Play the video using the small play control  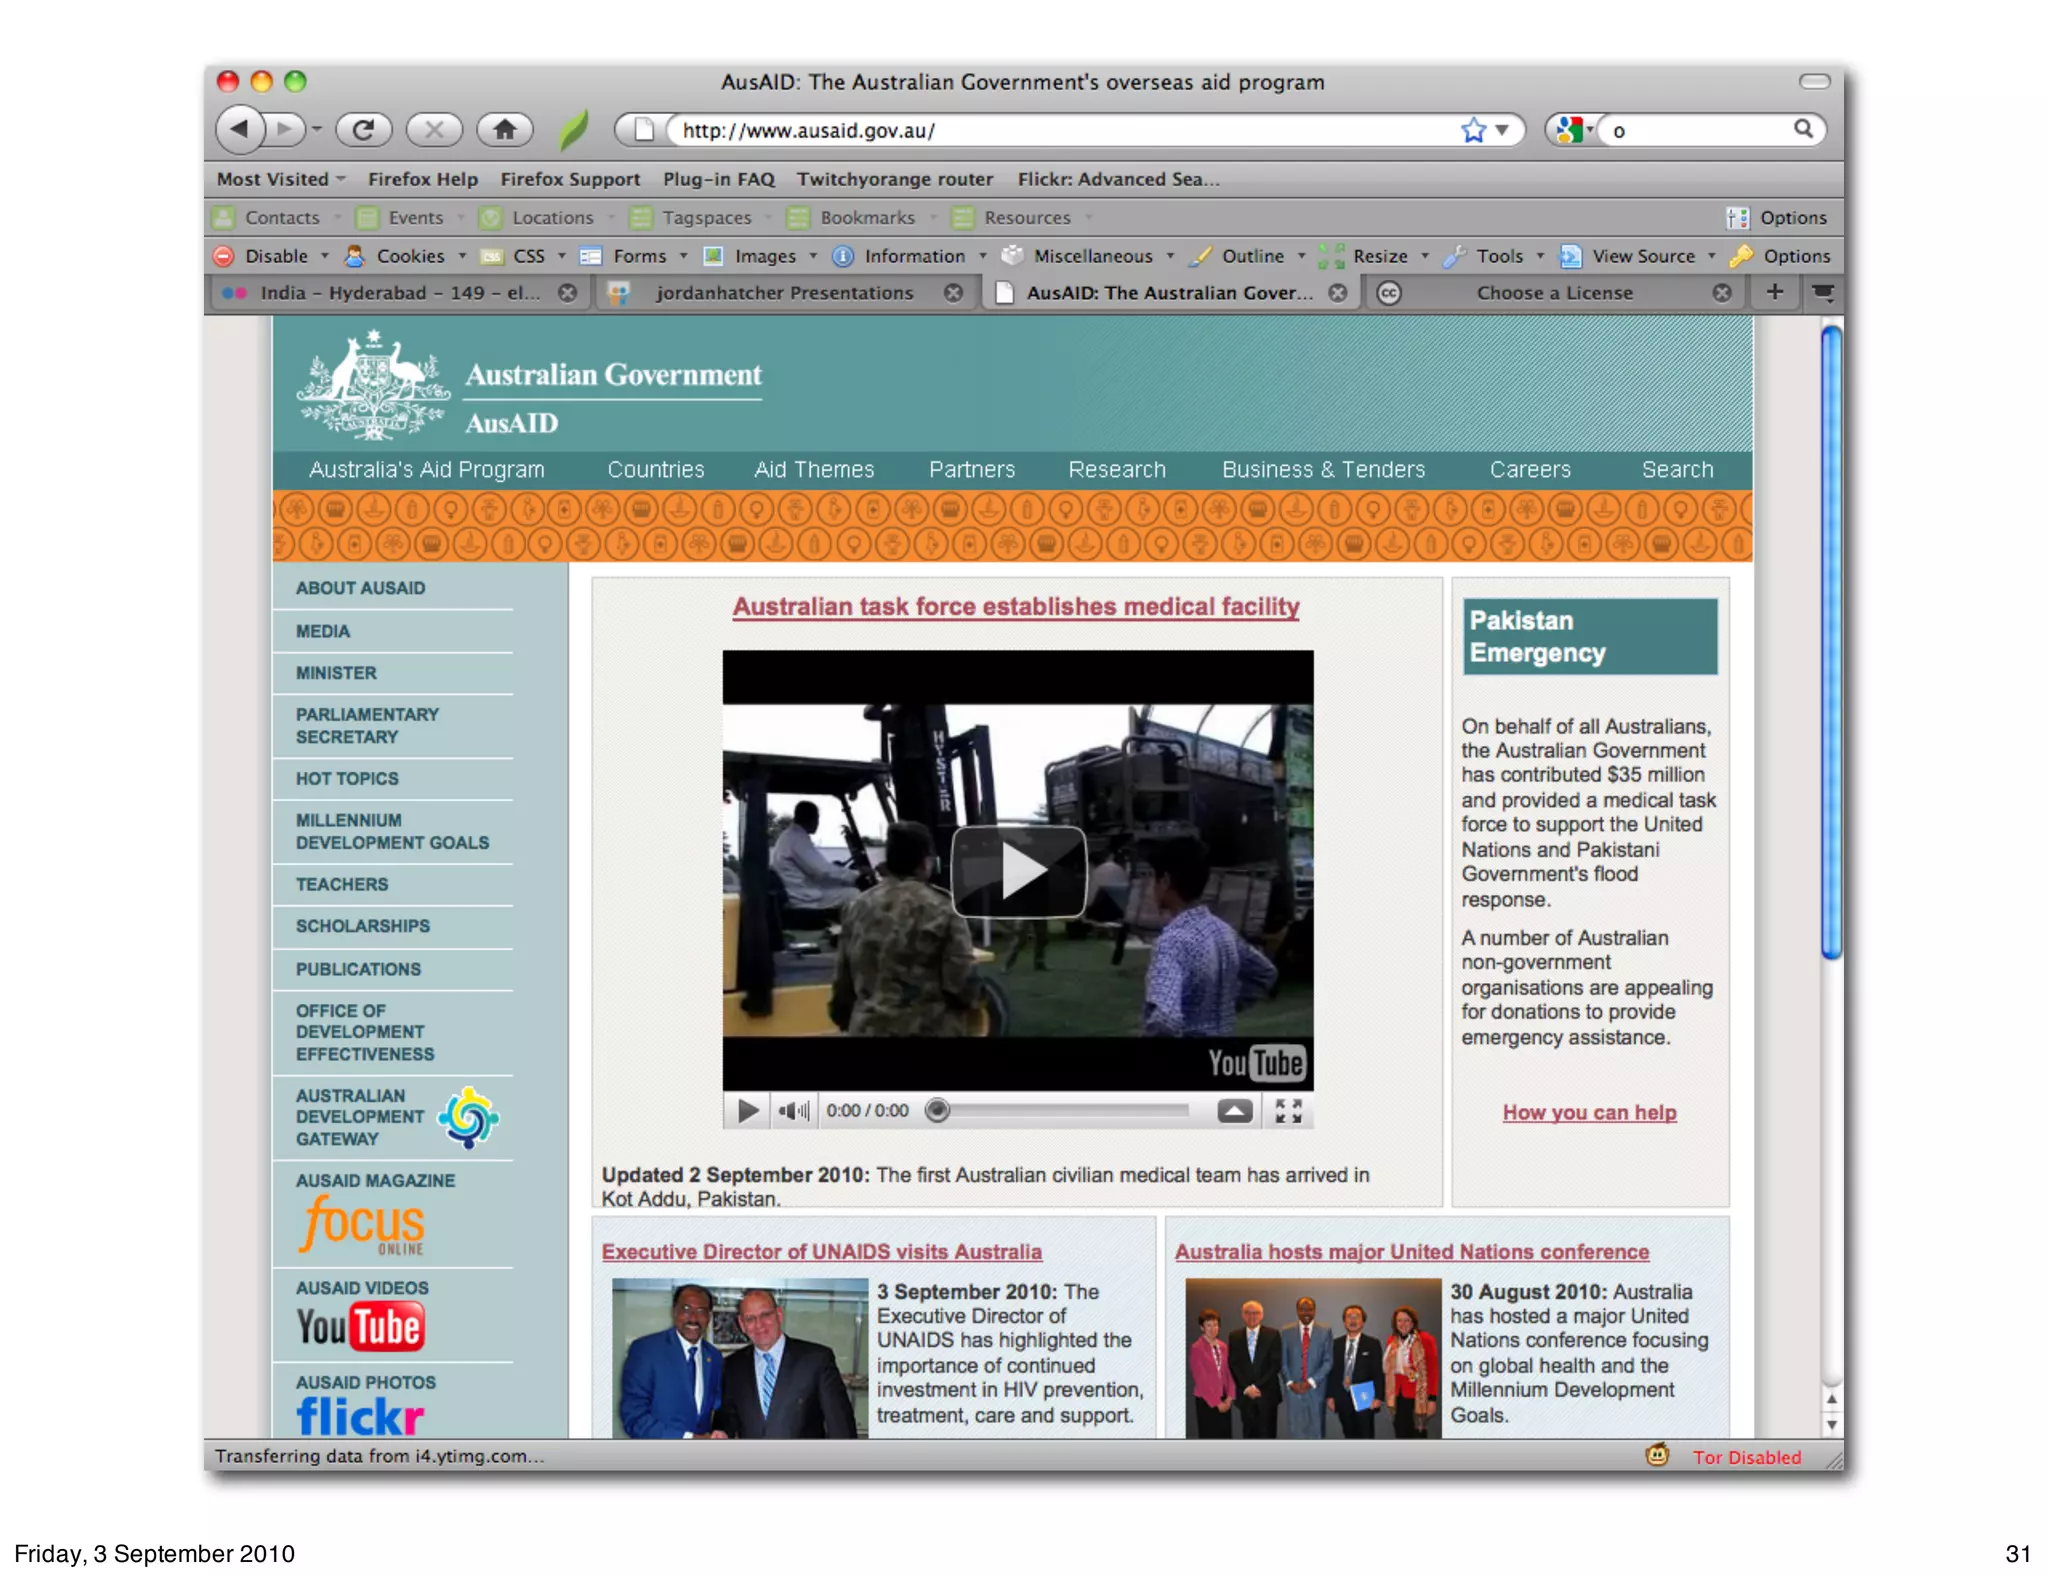747,1111
